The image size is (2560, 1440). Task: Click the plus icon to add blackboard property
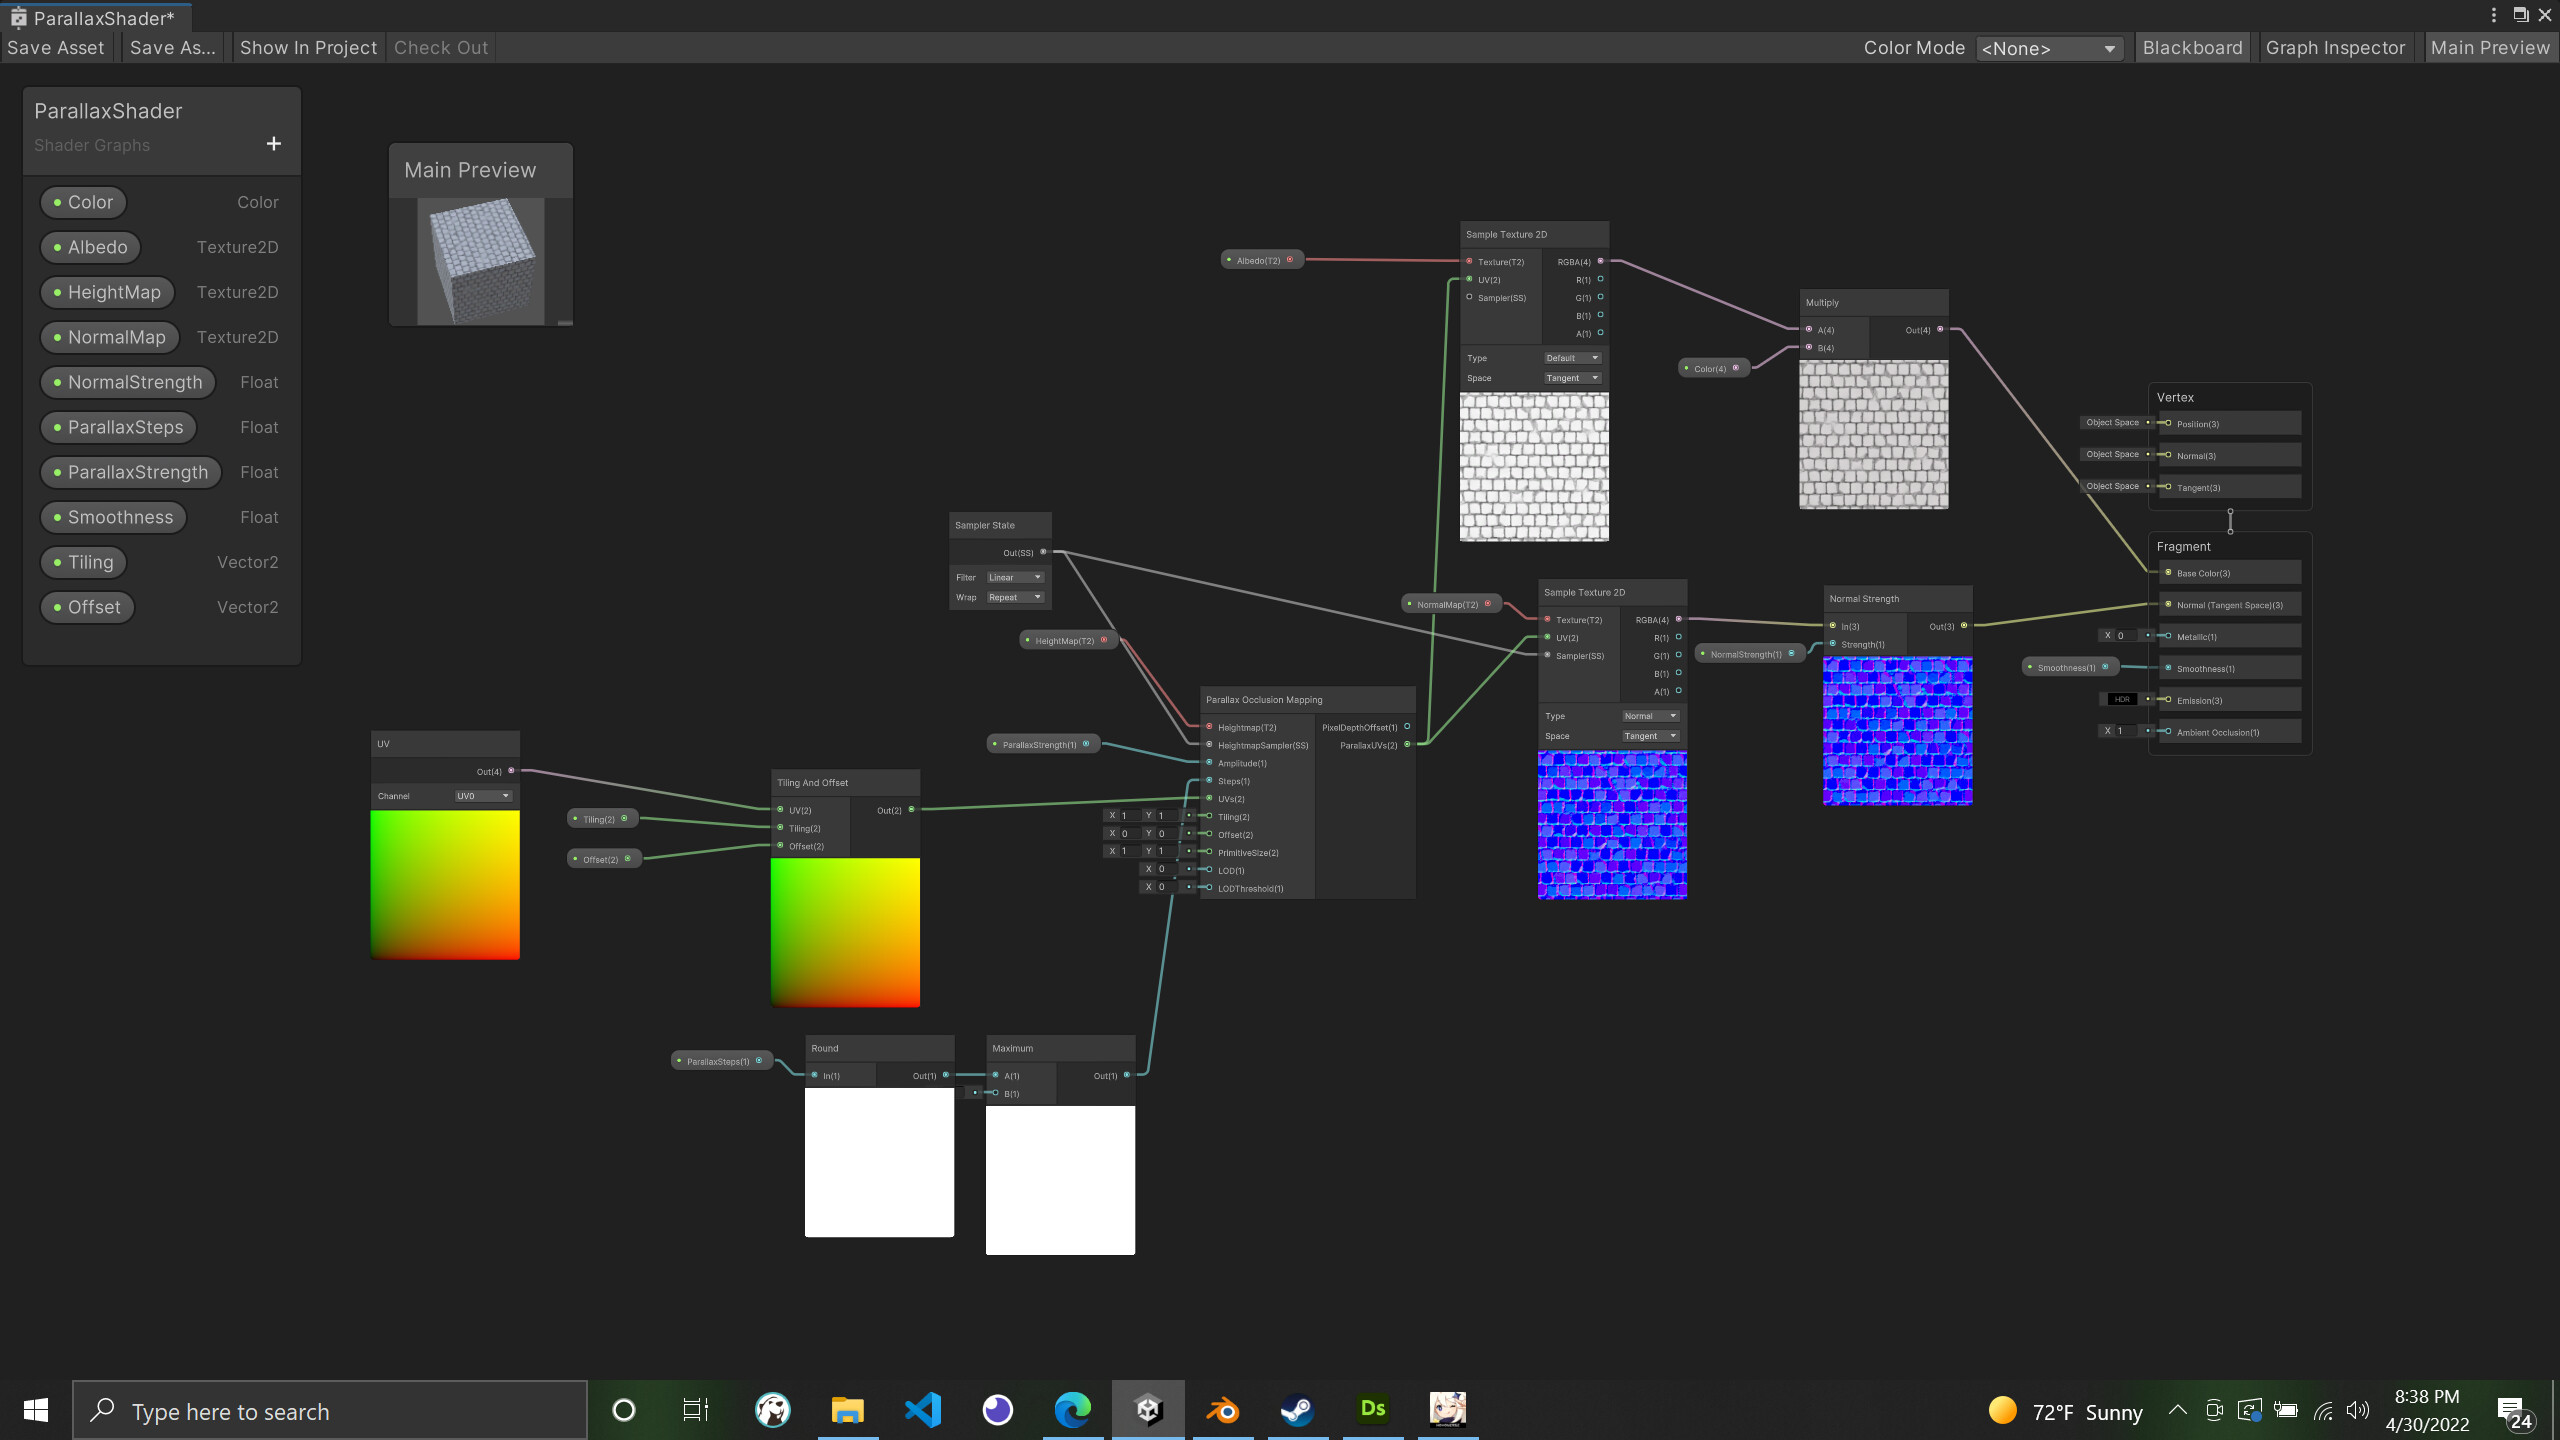tap(273, 144)
